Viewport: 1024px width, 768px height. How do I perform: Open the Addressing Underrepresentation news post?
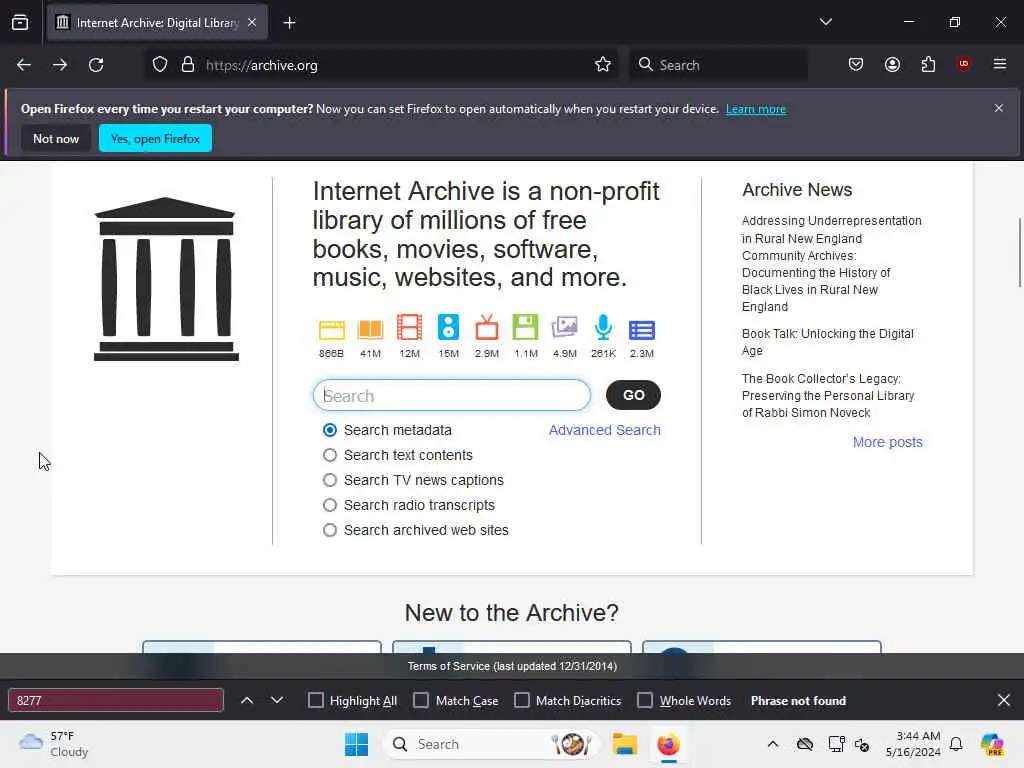pos(831,264)
